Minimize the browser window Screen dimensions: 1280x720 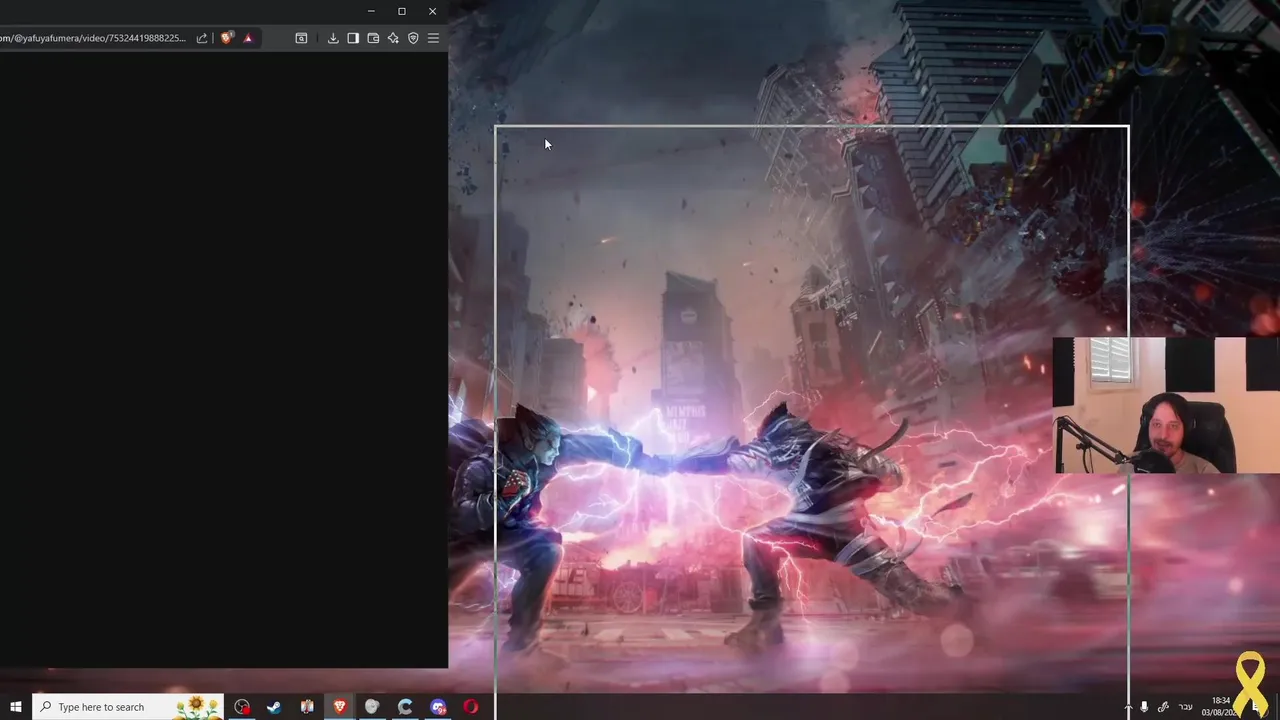tap(371, 11)
